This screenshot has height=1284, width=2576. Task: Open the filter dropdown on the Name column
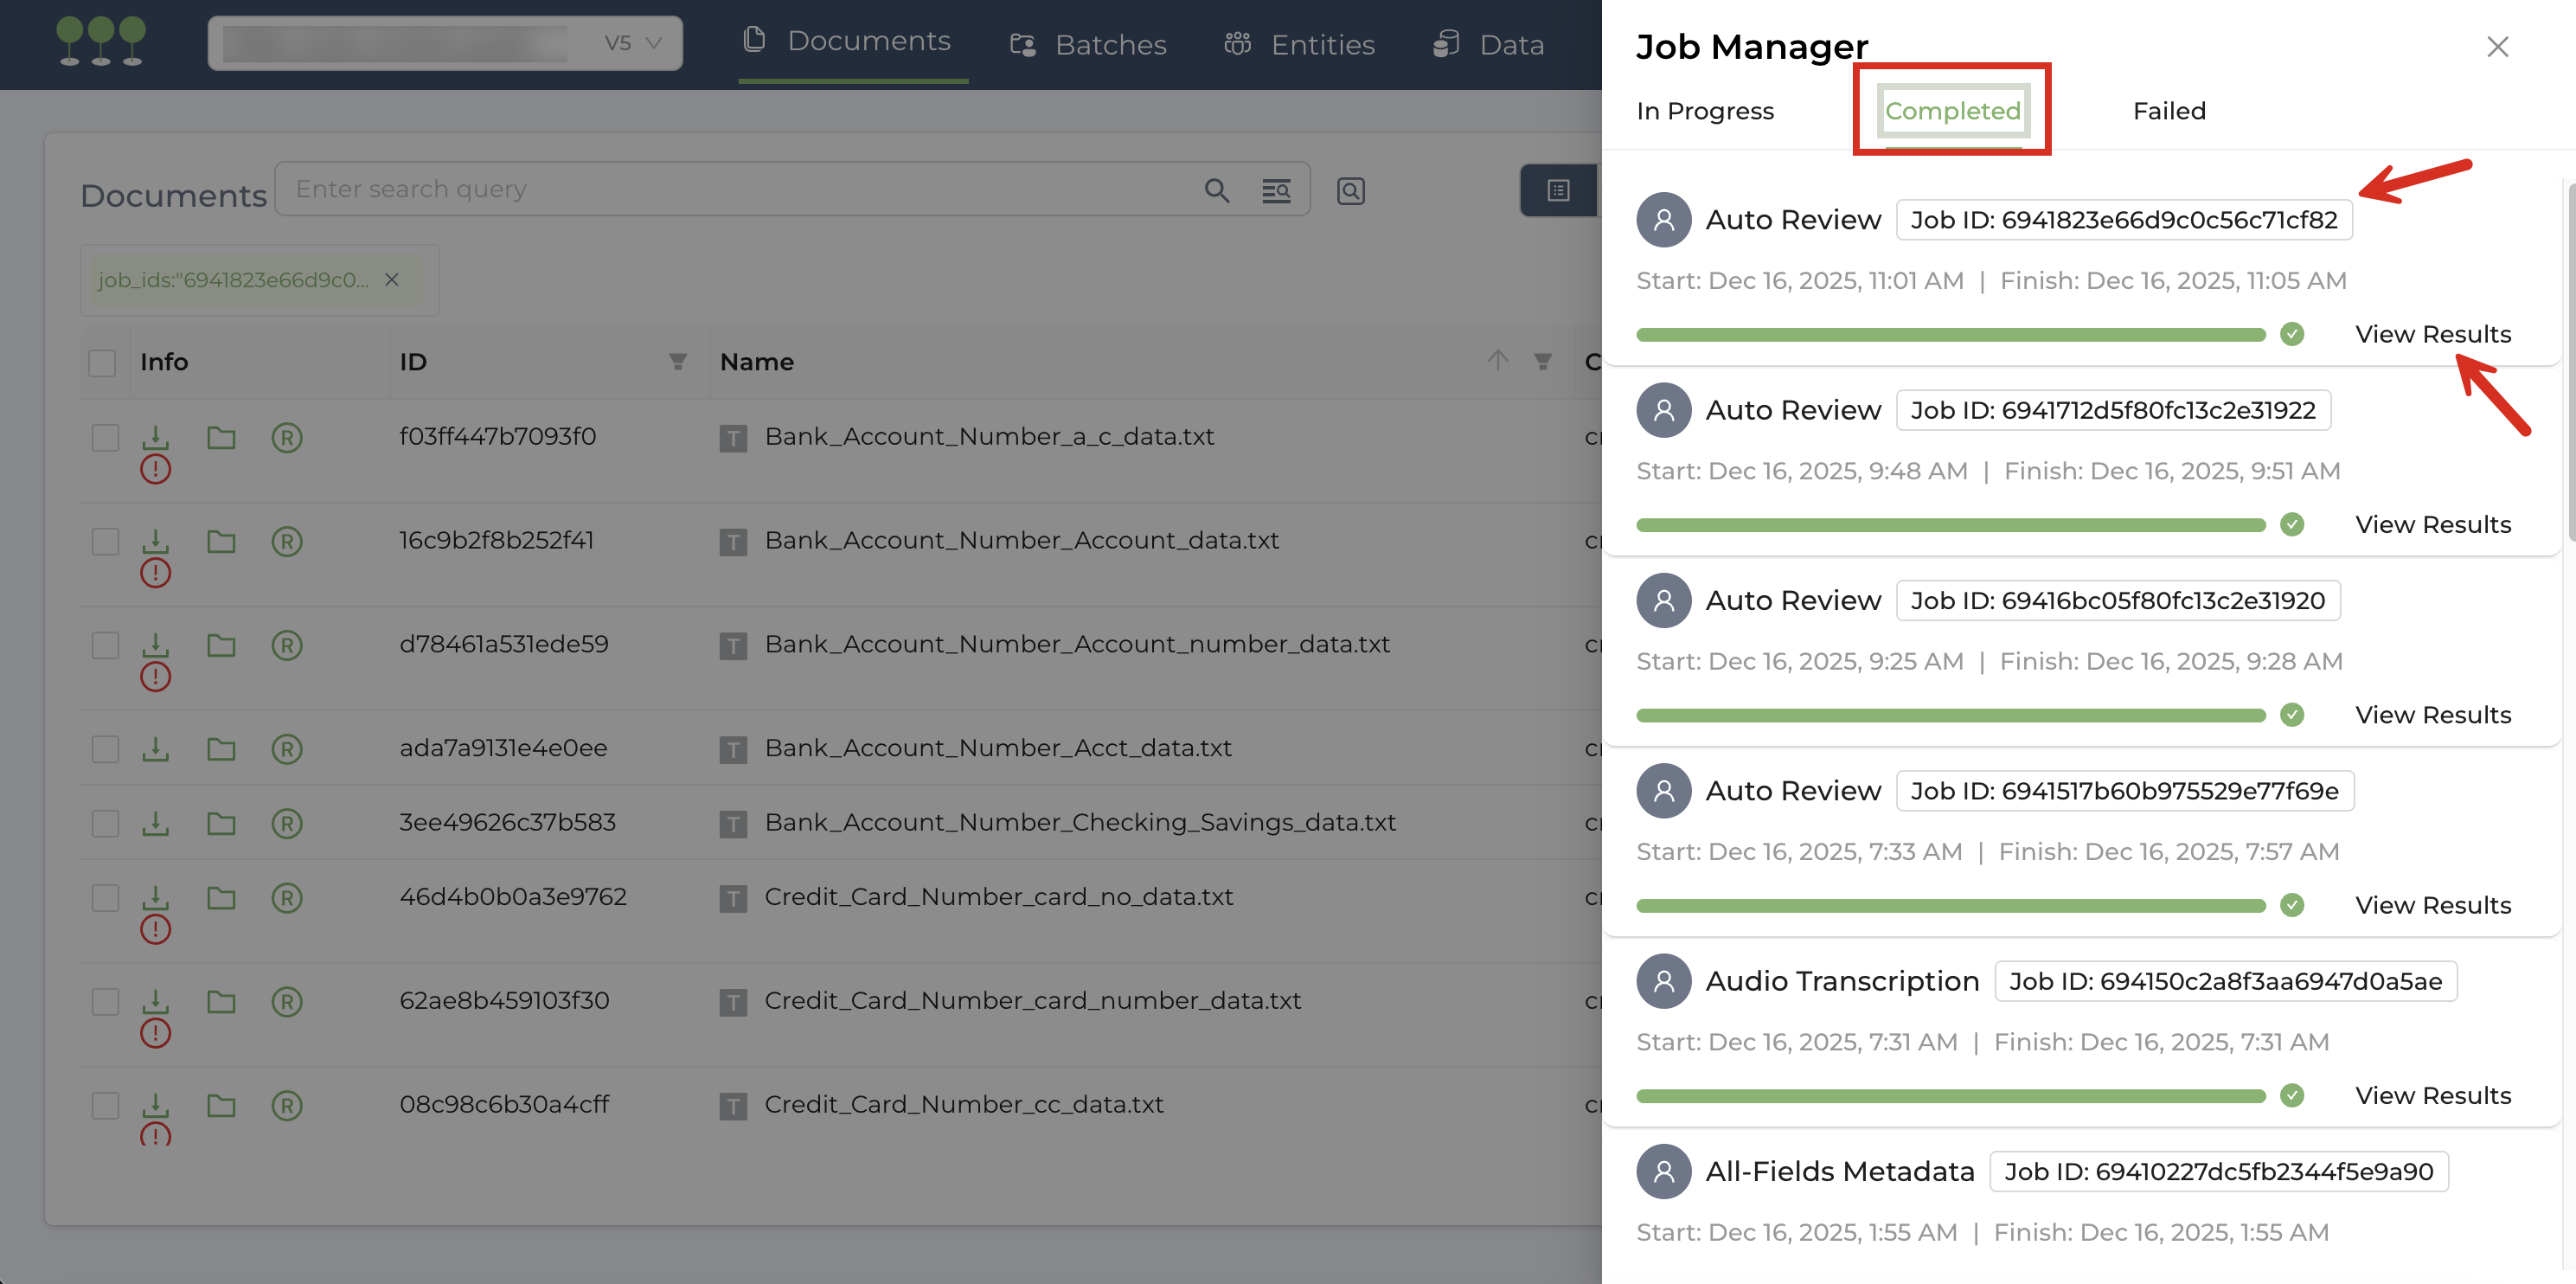1544,361
